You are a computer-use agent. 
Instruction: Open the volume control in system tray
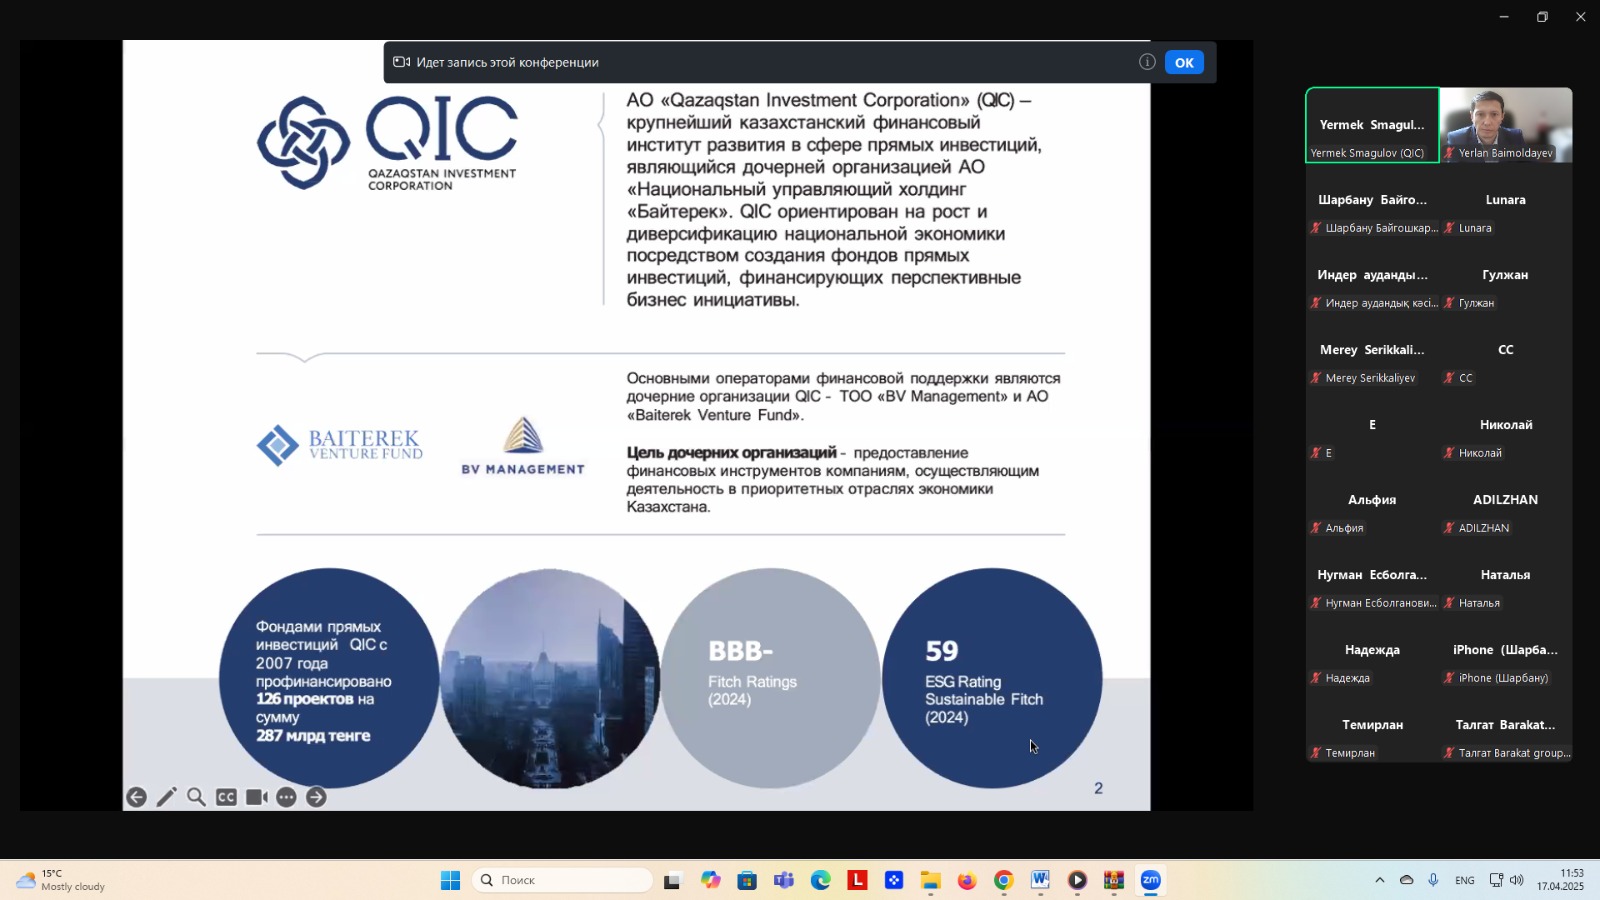click(1517, 880)
